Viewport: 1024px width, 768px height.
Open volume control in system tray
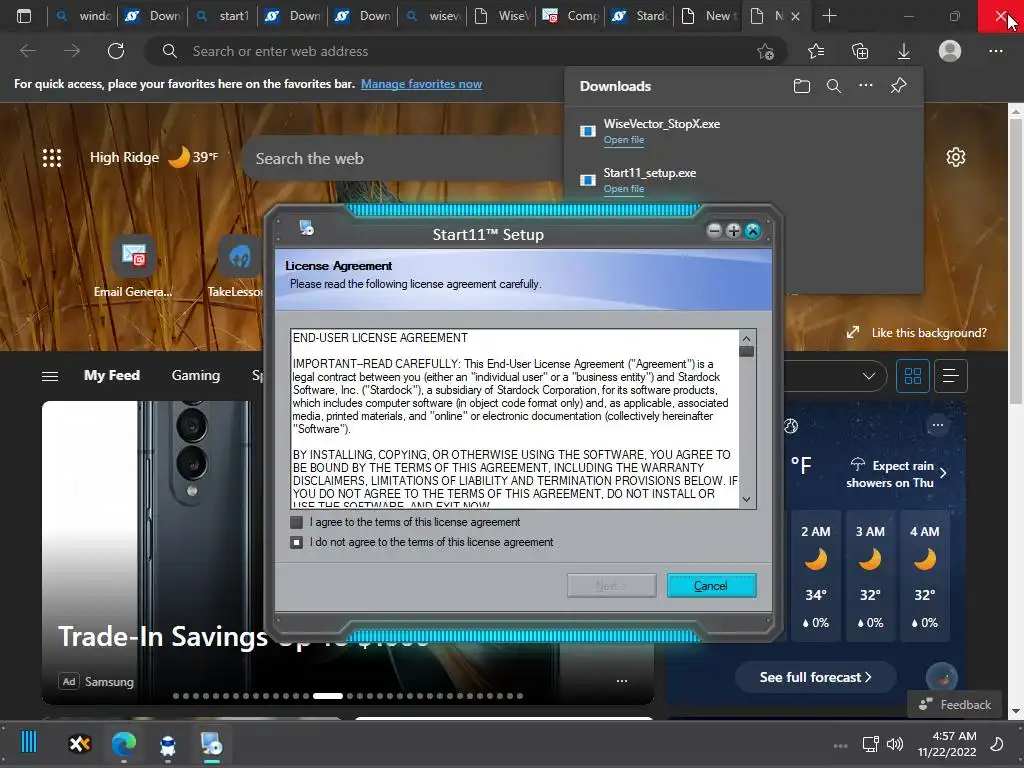click(895, 744)
